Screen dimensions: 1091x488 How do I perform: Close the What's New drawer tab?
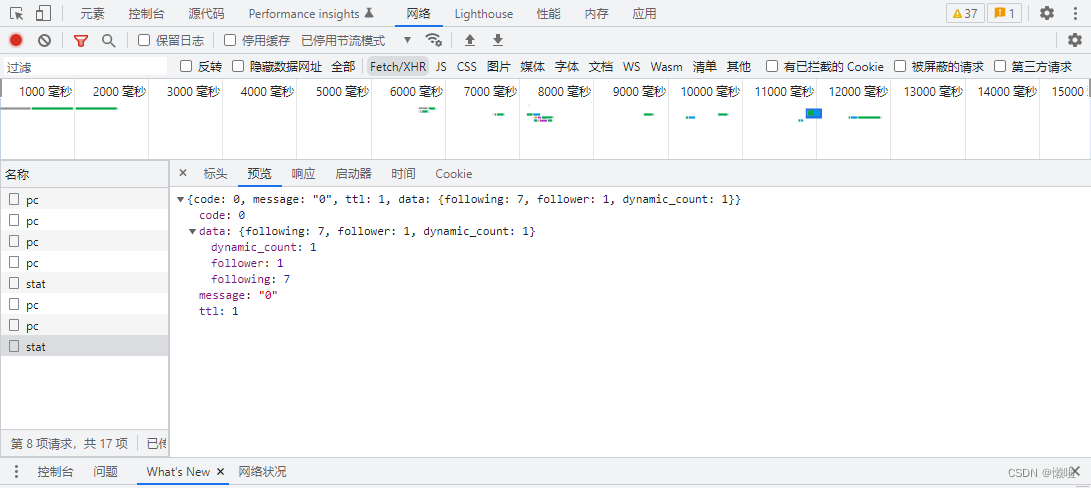221,471
